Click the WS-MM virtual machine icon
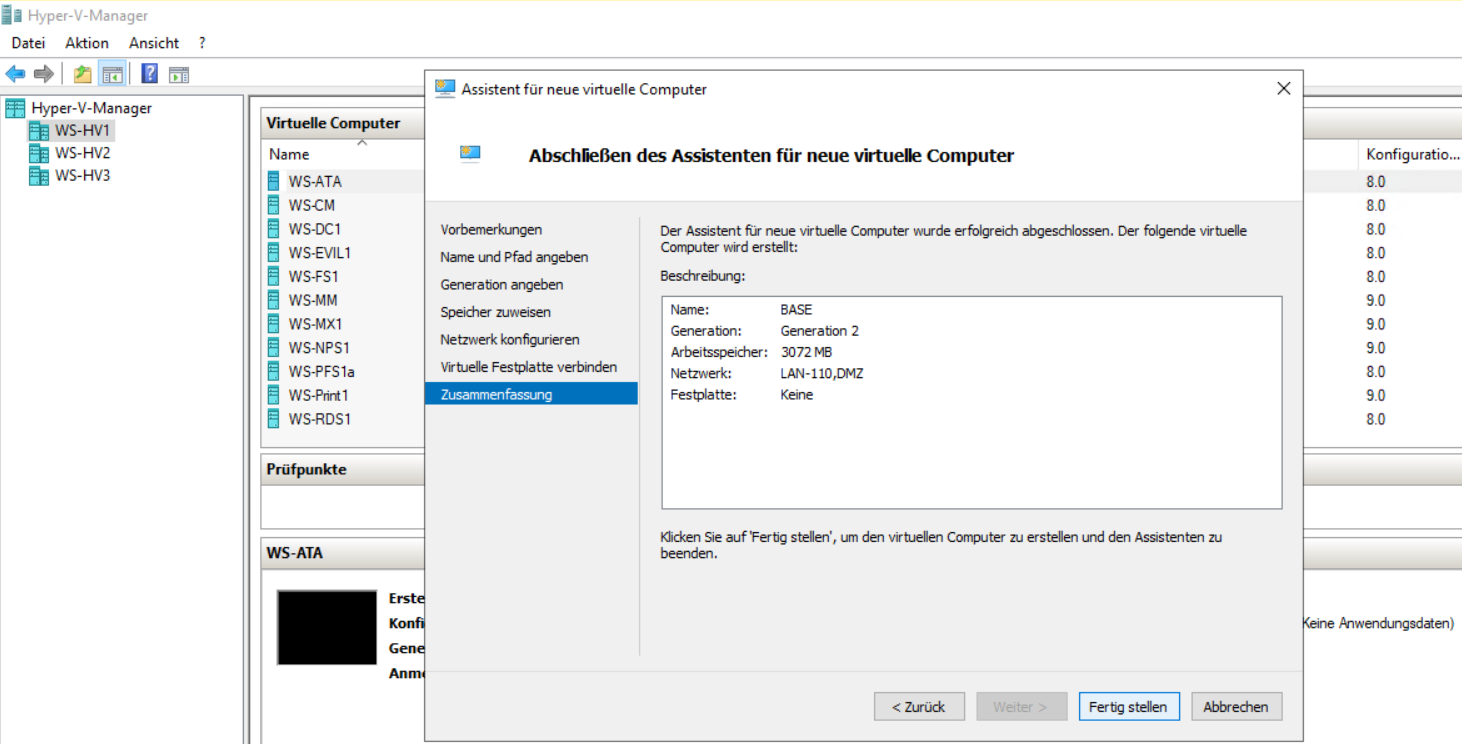This screenshot has height=744, width=1462. click(x=274, y=300)
